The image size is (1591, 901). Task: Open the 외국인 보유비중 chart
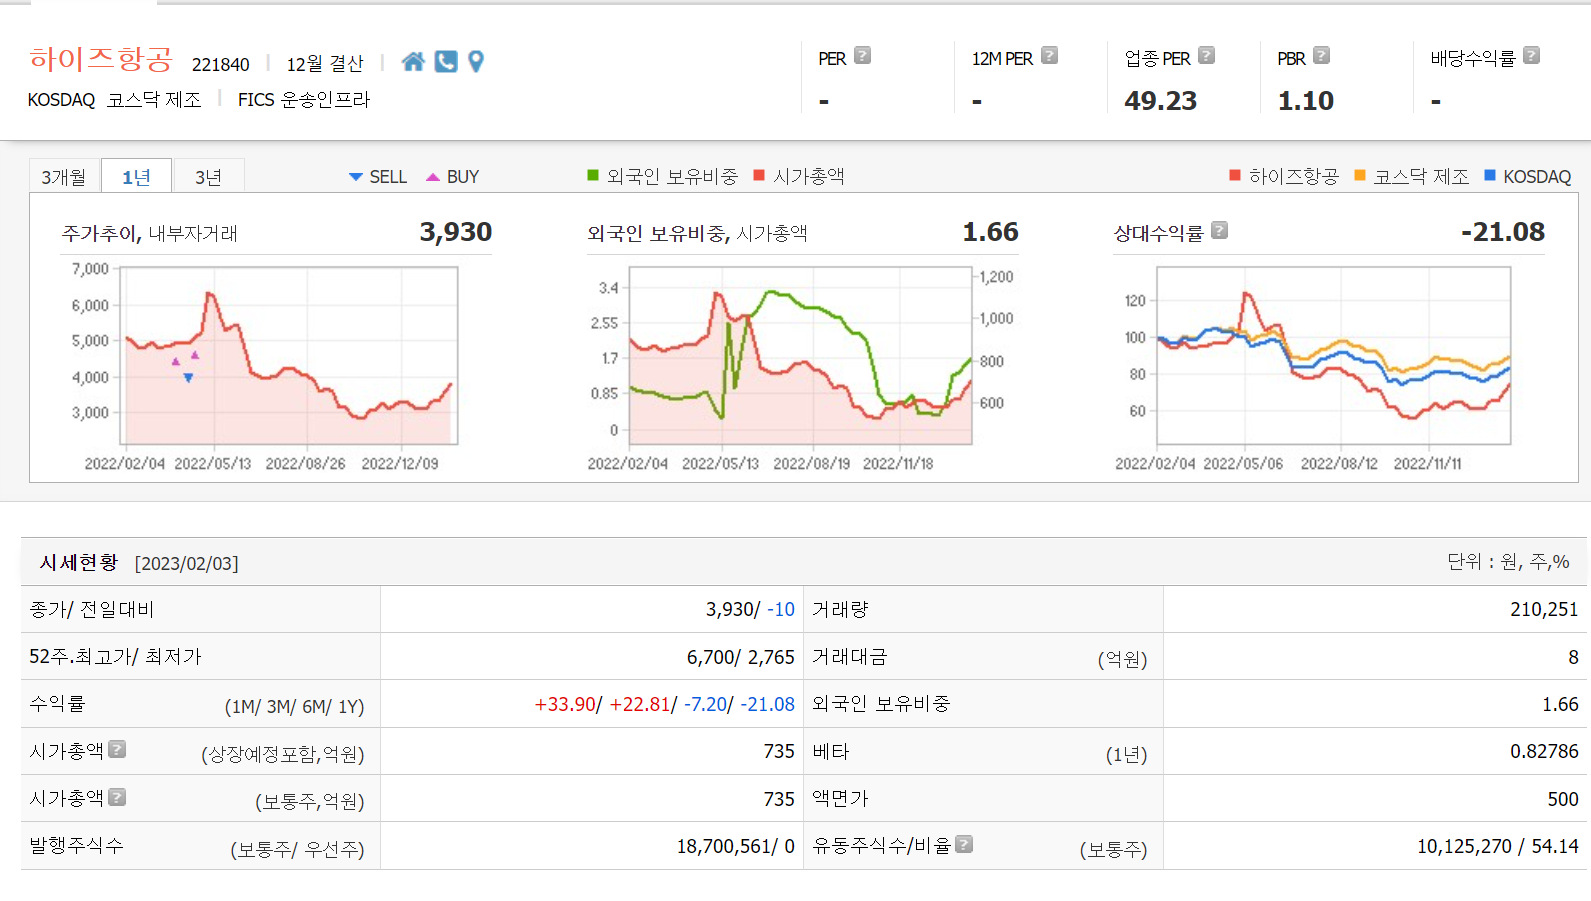click(x=800, y=356)
